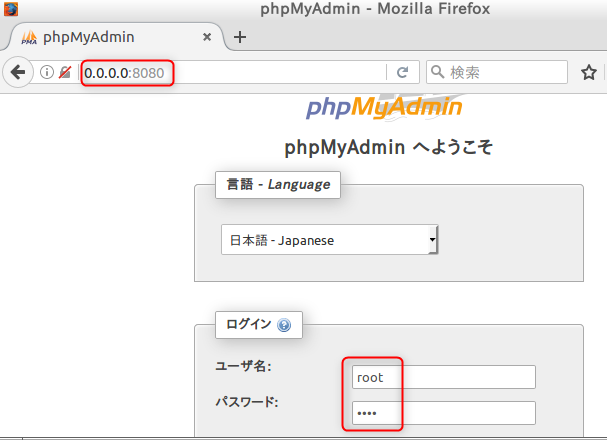Open a new tab with plus button
This screenshot has width=607, height=440.
pos(240,37)
